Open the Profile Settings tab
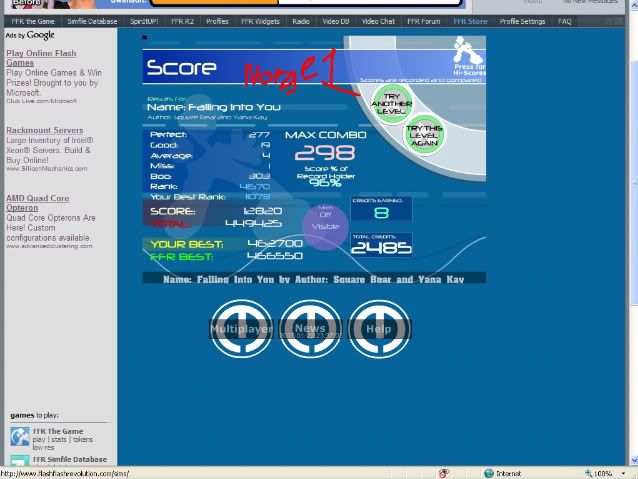638x479 pixels. point(522,21)
